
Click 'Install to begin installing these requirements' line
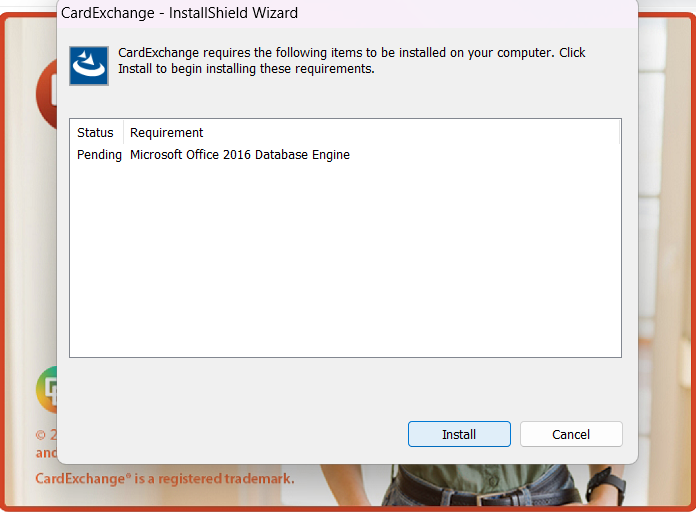(246, 69)
